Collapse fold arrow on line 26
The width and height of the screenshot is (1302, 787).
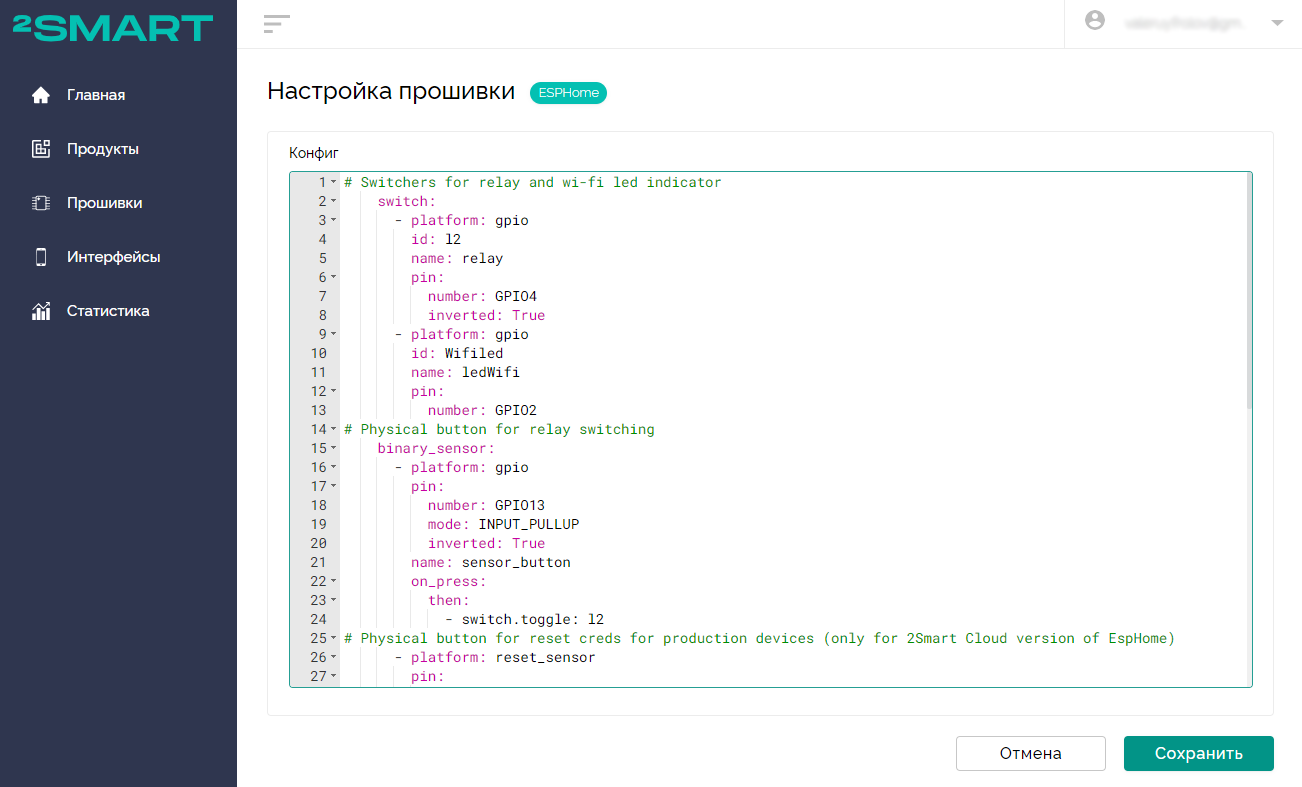coord(334,658)
